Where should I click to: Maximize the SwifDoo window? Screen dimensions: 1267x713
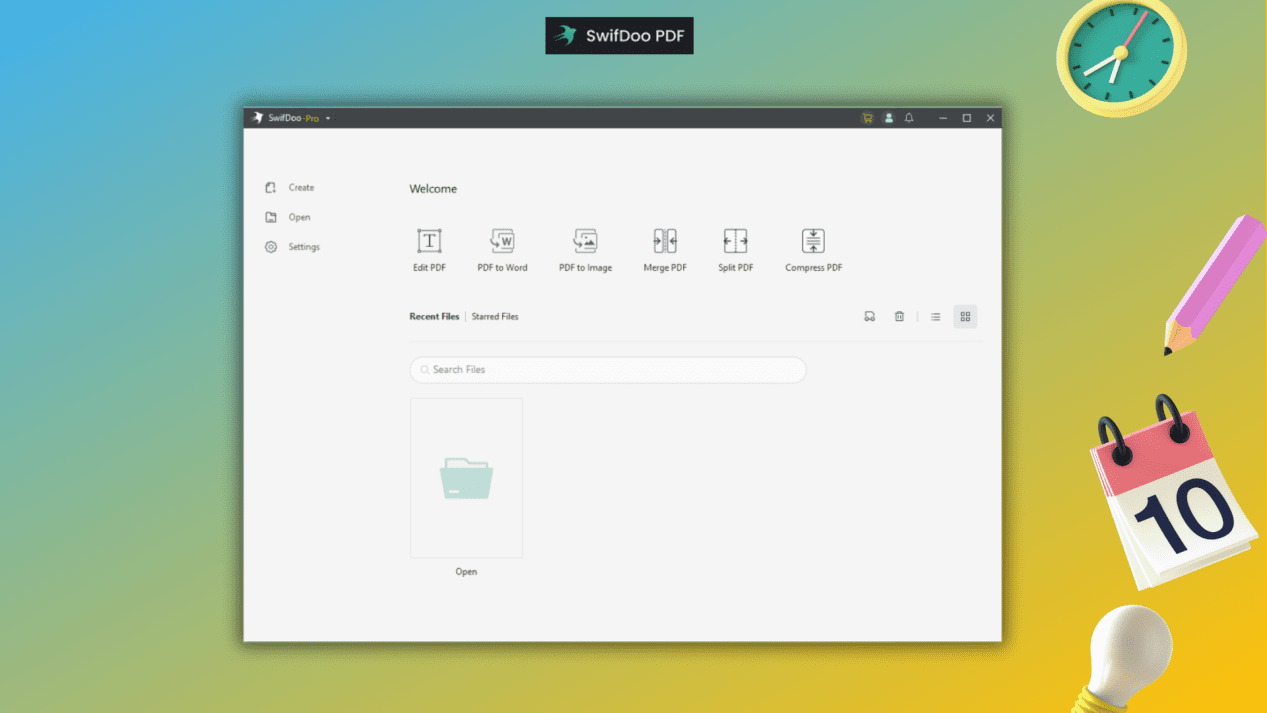[x=966, y=118]
